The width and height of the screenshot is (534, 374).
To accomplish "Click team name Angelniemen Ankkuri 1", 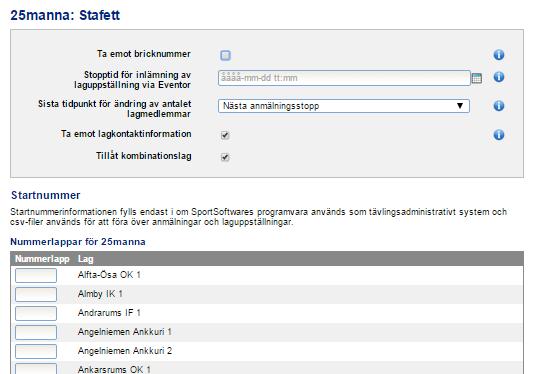I will [125, 332].
